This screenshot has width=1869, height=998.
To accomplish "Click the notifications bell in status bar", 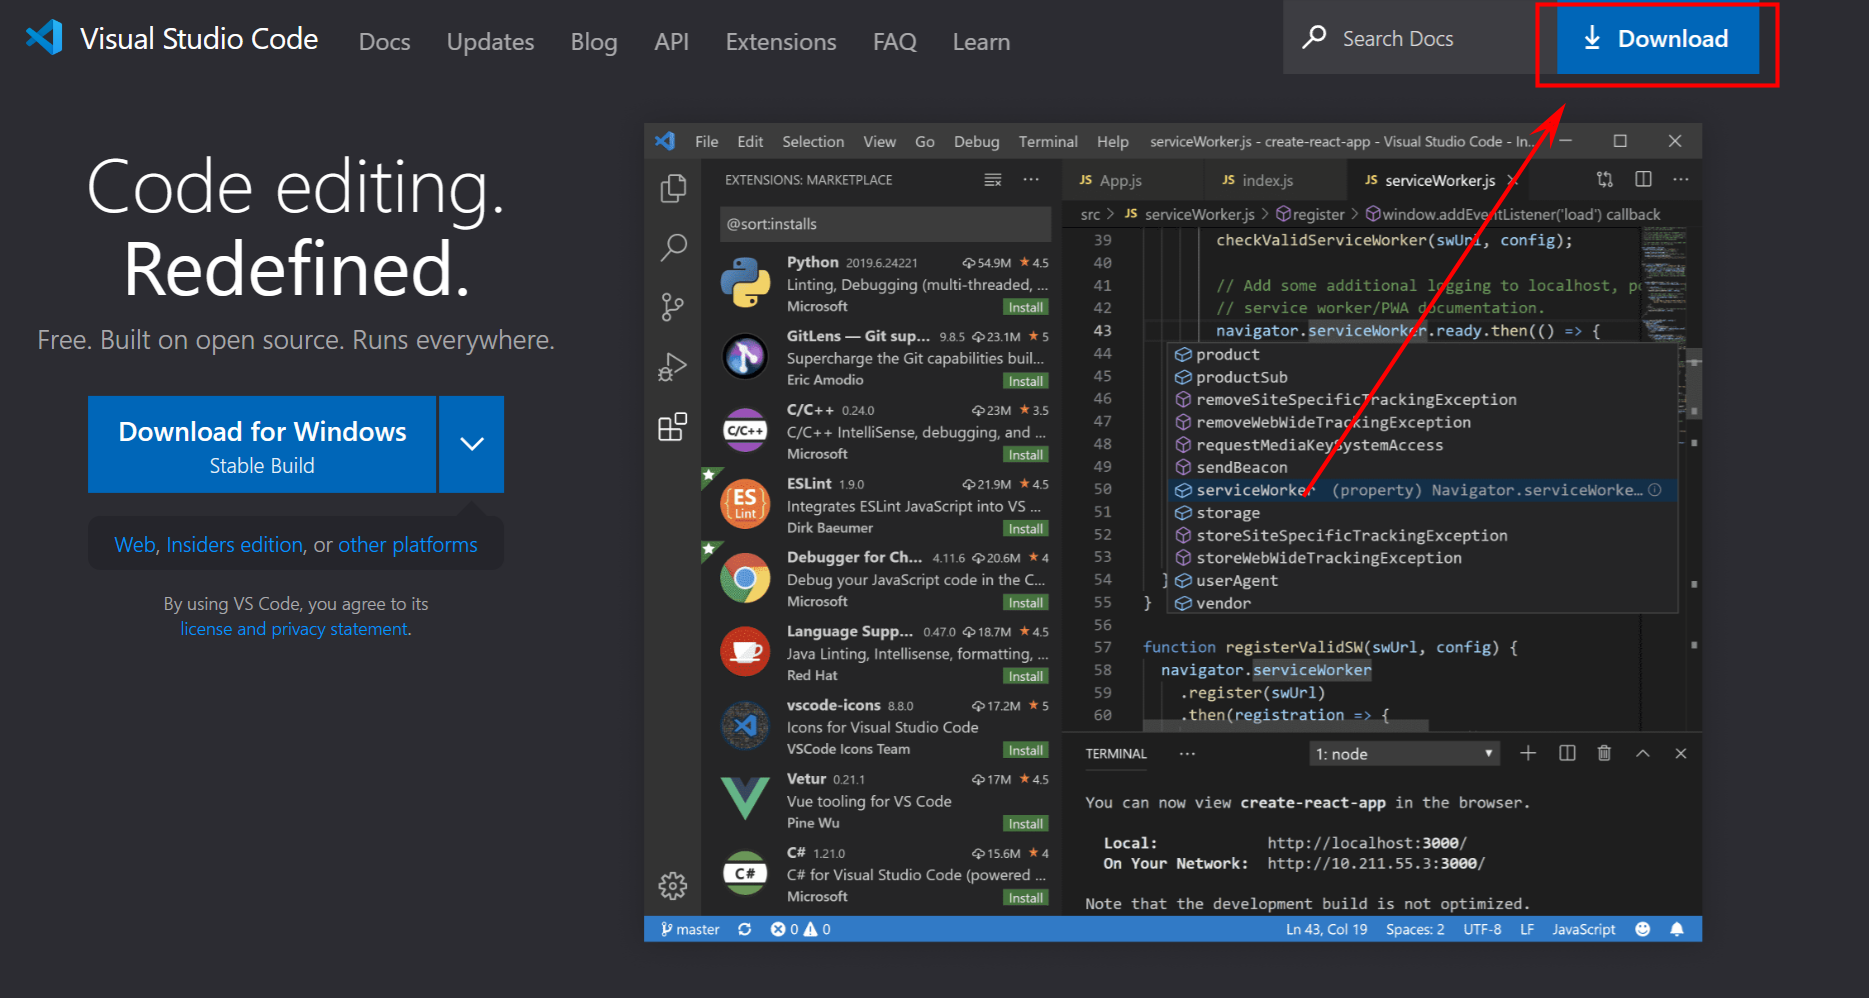I will coord(1677,929).
